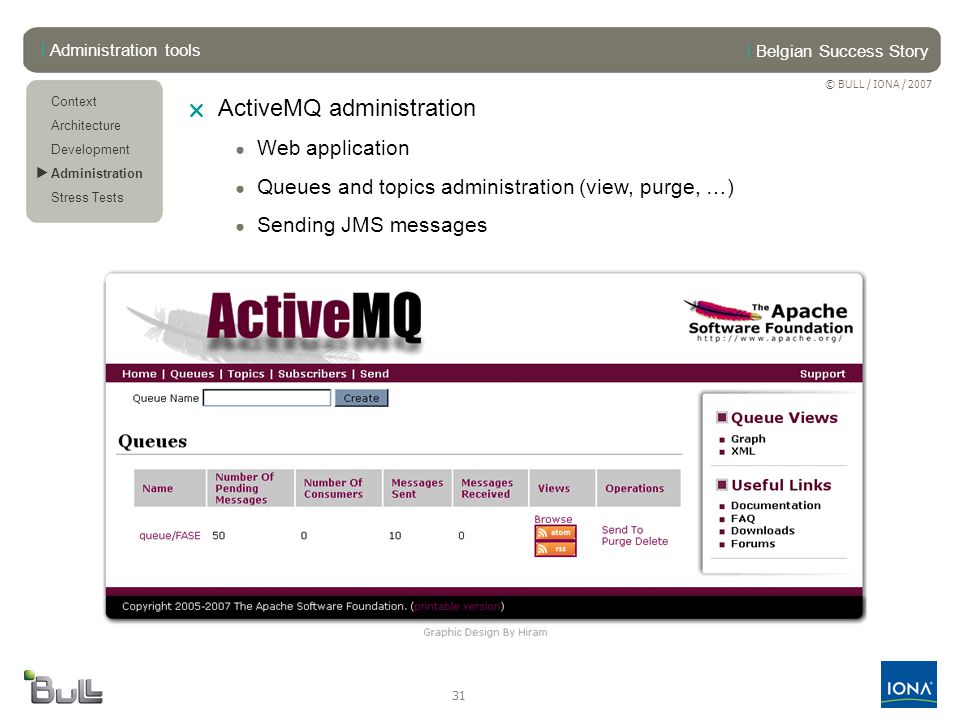The height and width of the screenshot is (720, 960).
Task: Click the Create button
Action: tap(361, 398)
